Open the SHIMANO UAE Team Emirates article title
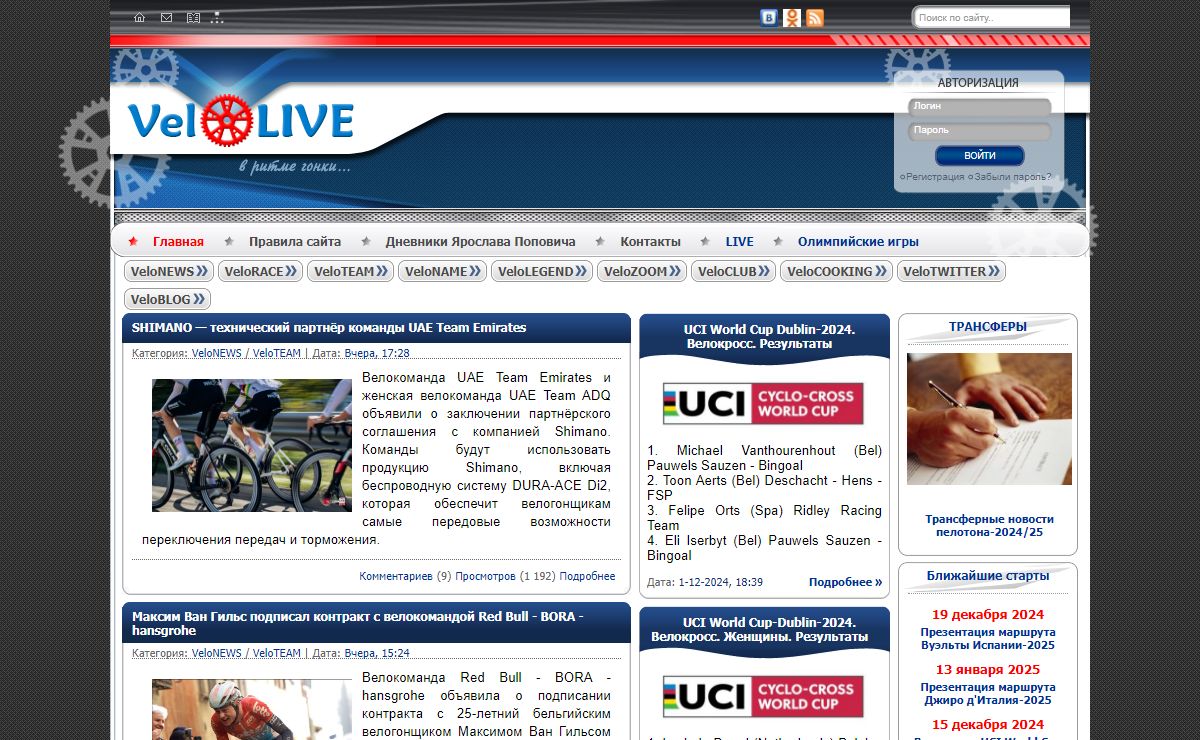Viewport: 1200px width, 740px height. (x=329, y=328)
